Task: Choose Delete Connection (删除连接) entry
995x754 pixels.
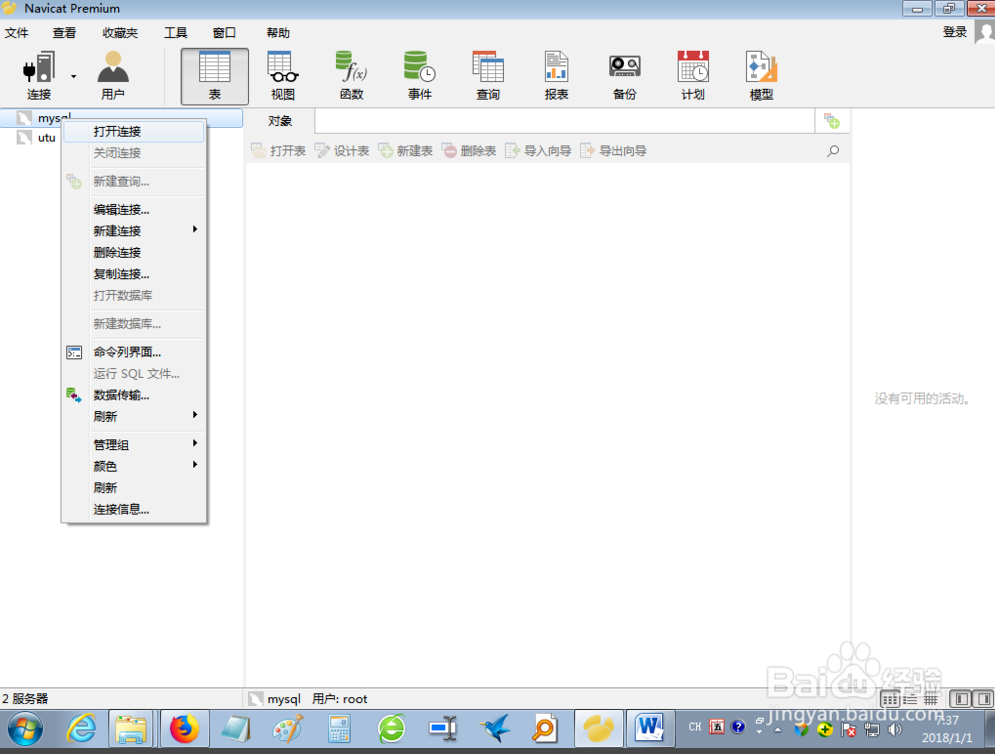Action: tap(134, 253)
